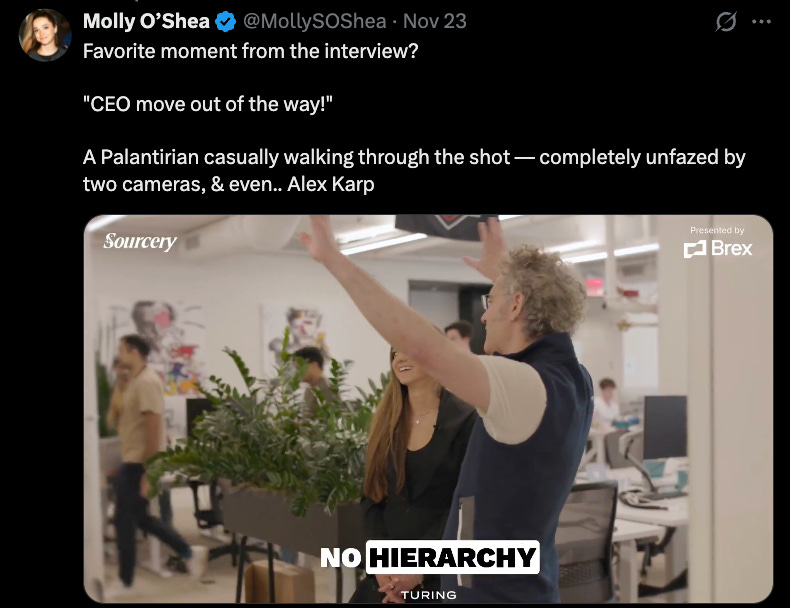The height and width of the screenshot is (608, 790).
Task: Click the TURING text at video bottom
Action: point(429,595)
